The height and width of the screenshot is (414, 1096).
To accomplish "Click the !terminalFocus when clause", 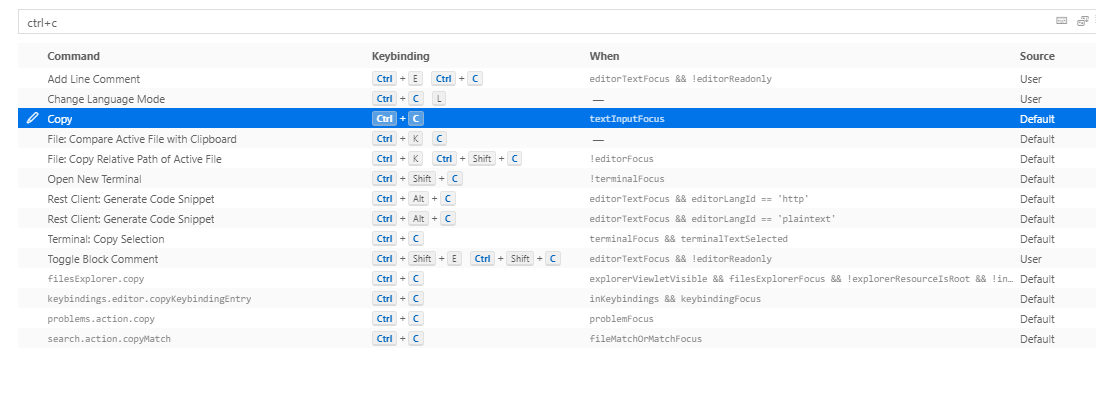I will click(627, 179).
